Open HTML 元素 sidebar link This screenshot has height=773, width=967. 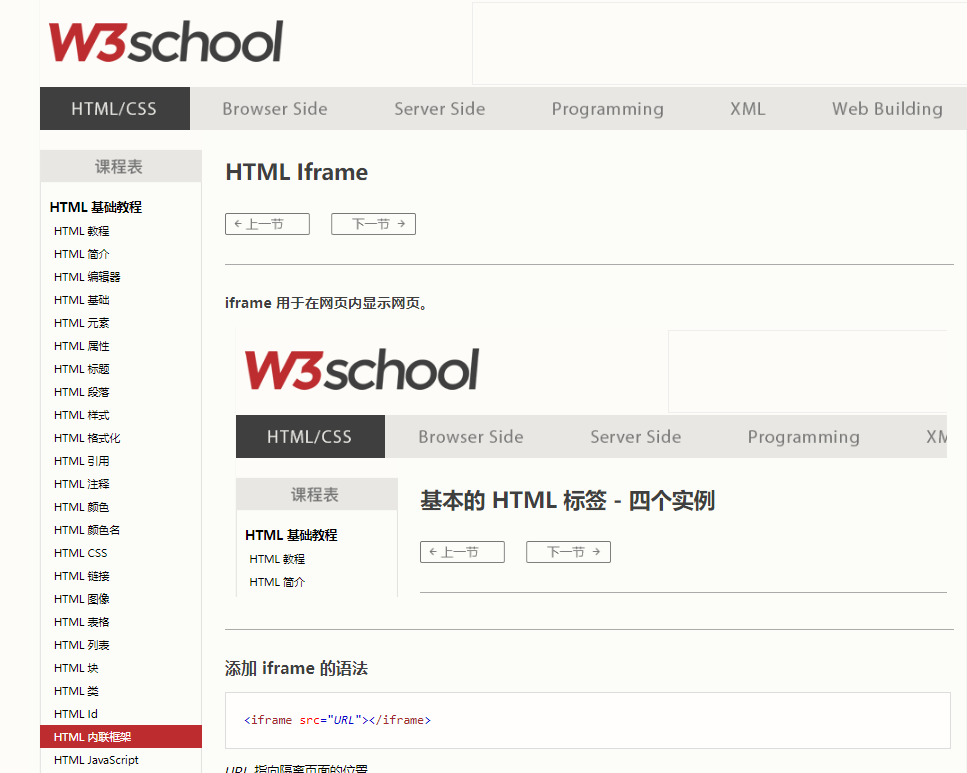81,323
